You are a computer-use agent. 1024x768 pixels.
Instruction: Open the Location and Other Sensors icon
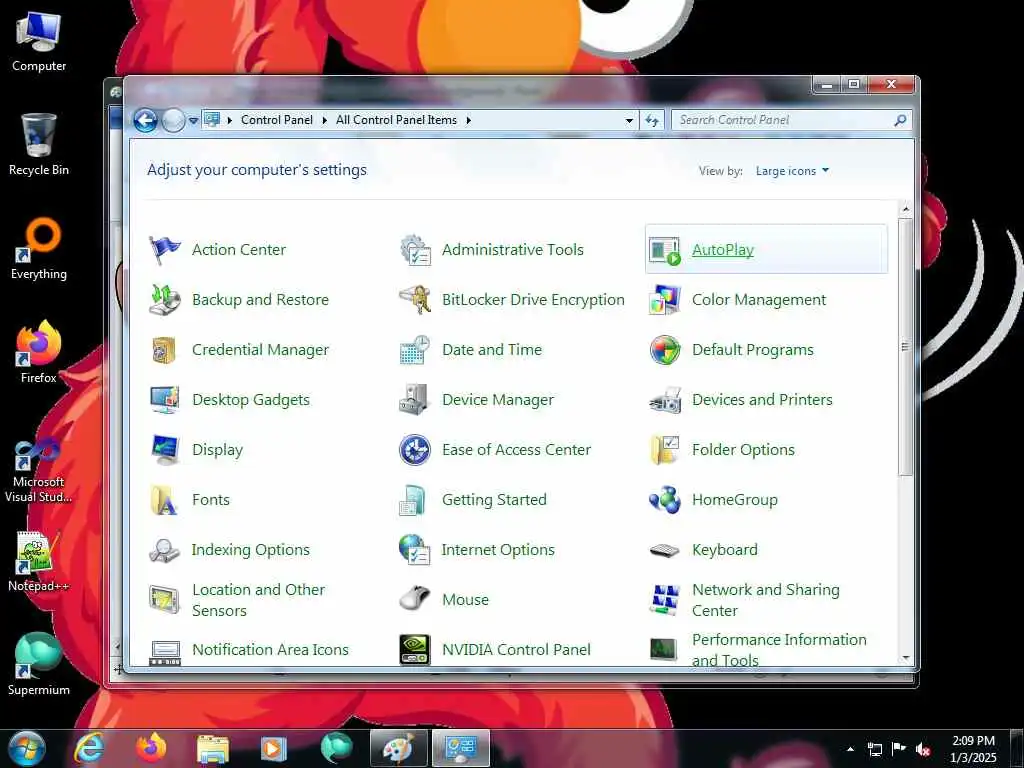(x=164, y=600)
